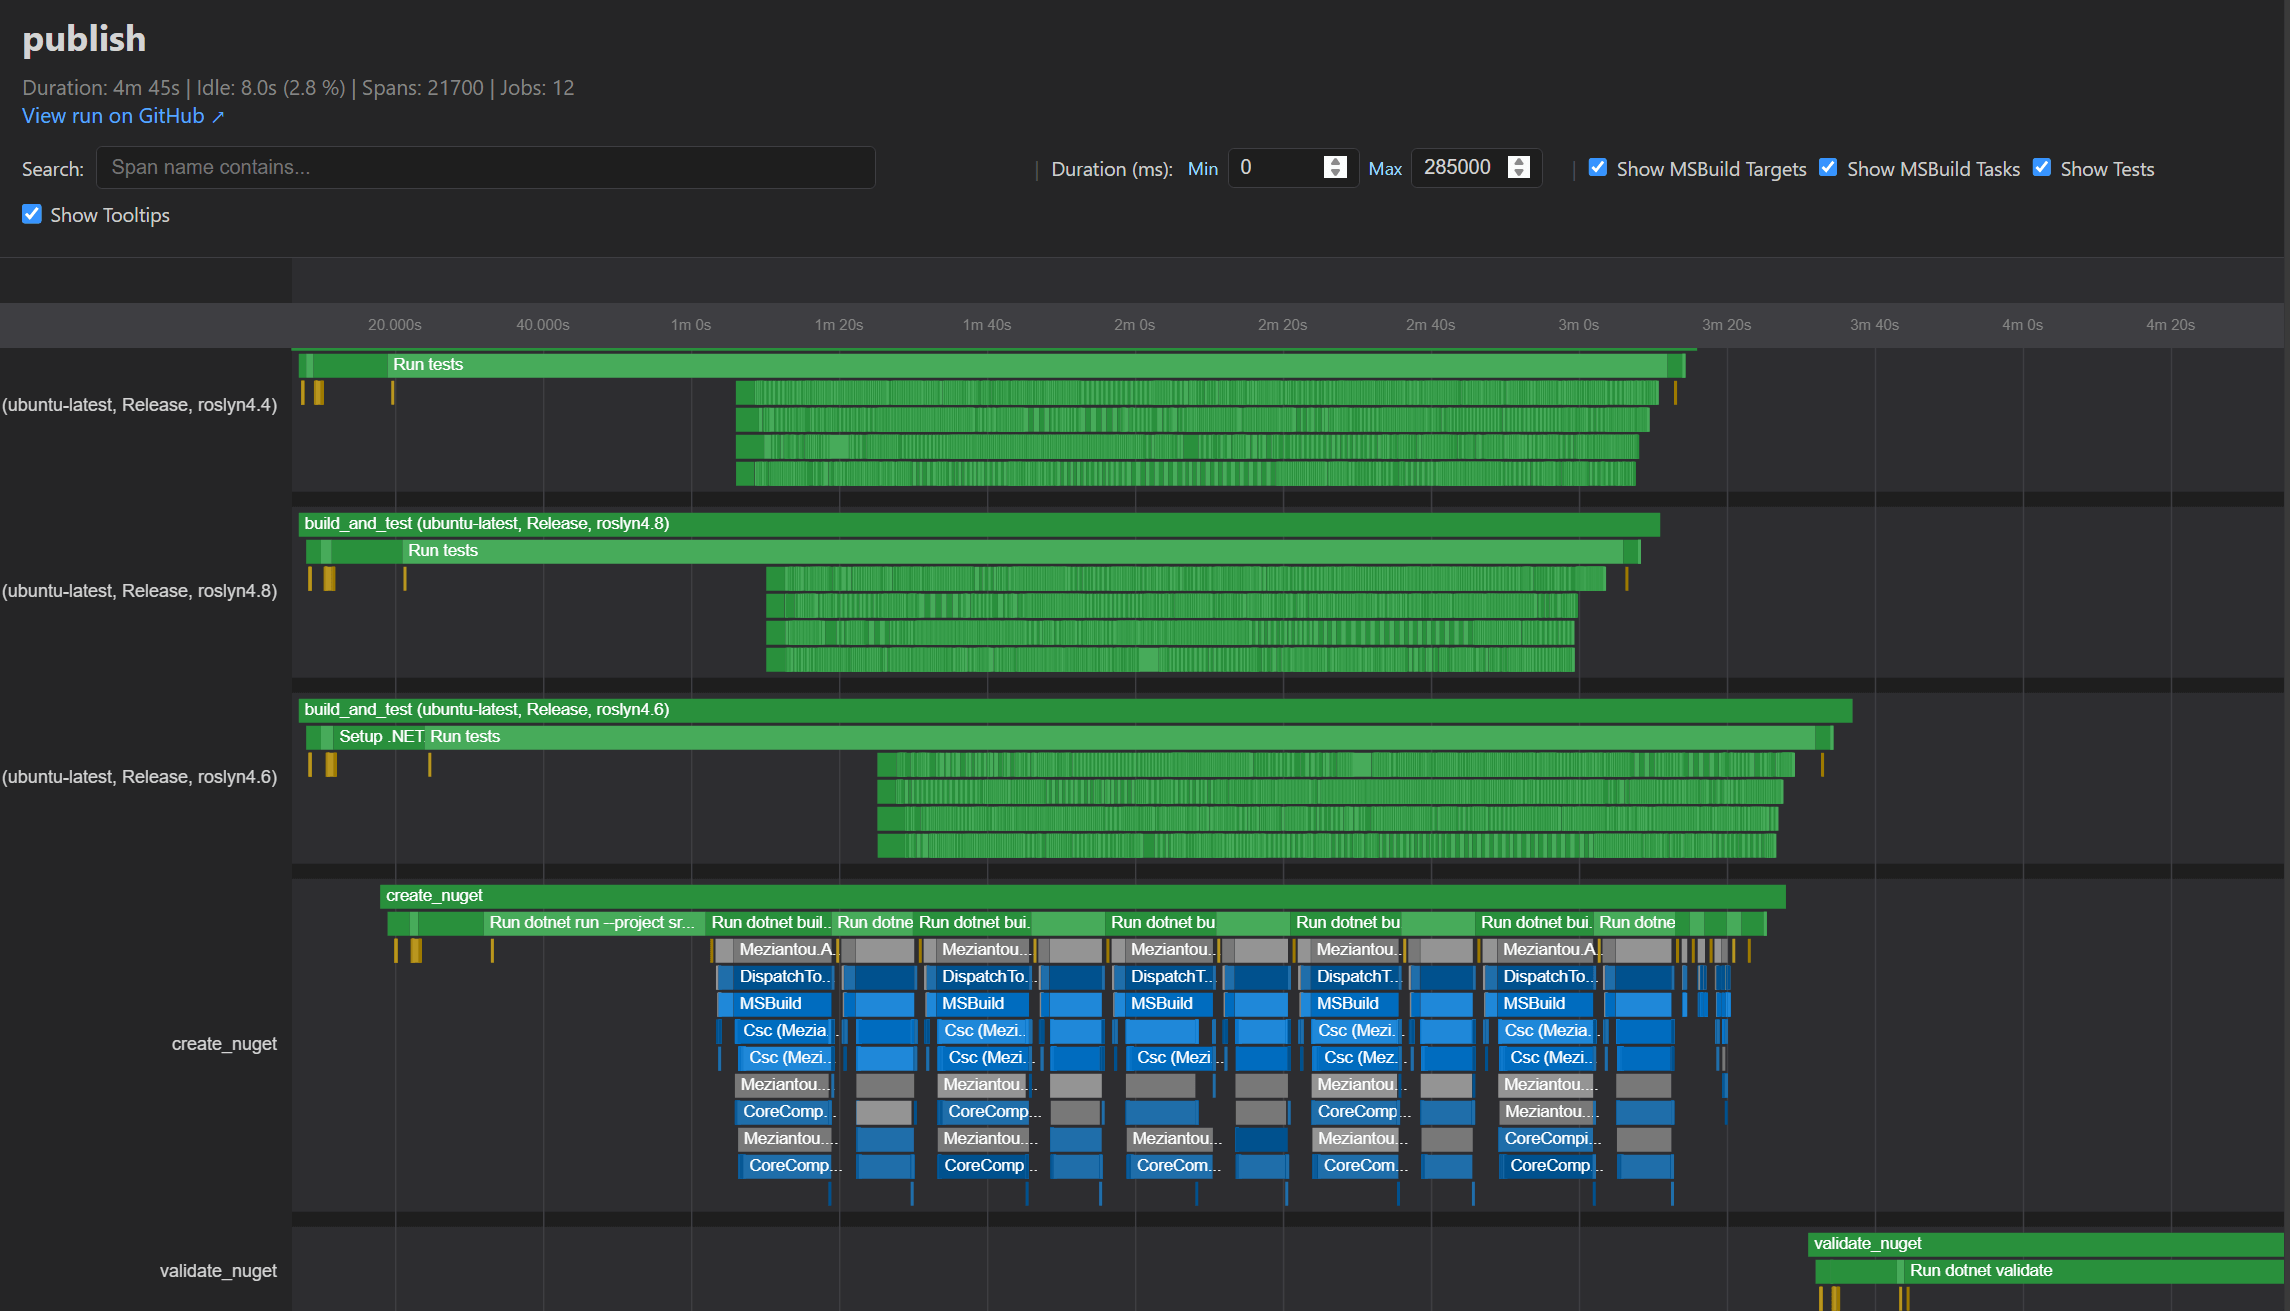Click the Min duration label link
Image resolution: width=2290 pixels, height=1311 pixels.
[1202, 169]
